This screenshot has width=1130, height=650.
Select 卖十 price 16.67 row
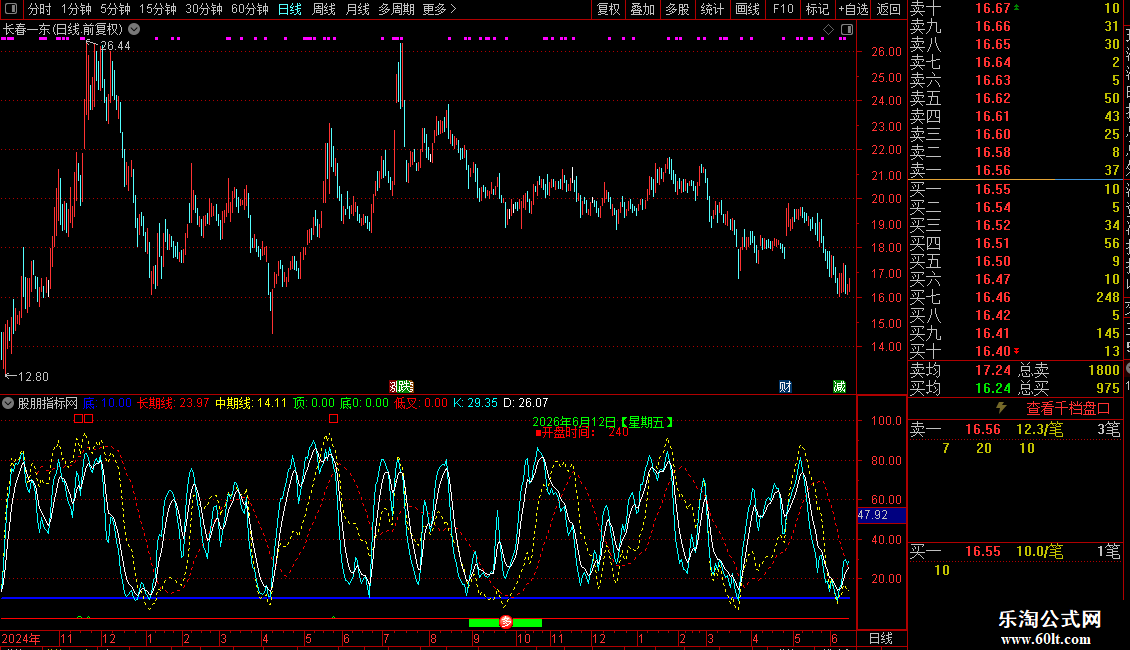(1016, 8)
